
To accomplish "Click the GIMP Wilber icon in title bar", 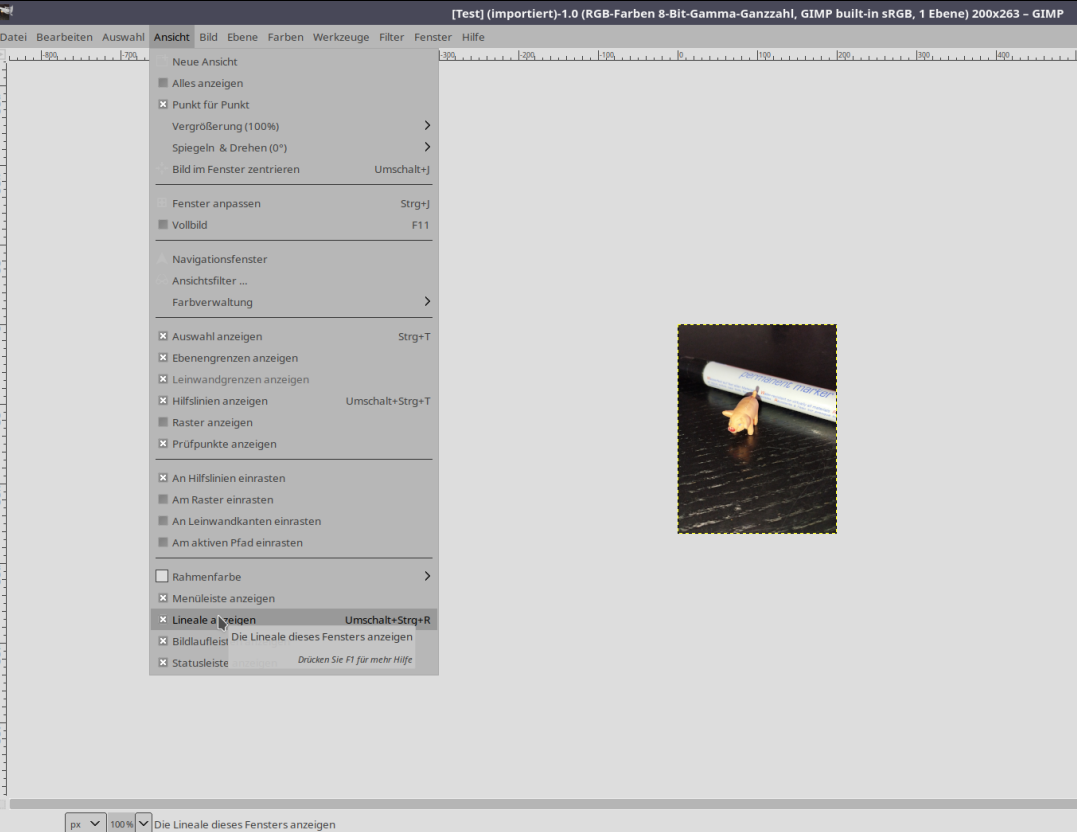I will pos(10,12).
